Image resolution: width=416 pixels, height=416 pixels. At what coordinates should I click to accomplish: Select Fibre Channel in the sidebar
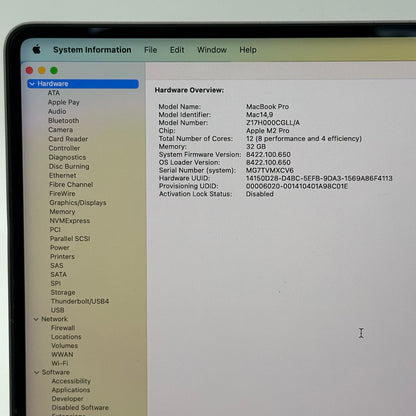coord(71,184)
